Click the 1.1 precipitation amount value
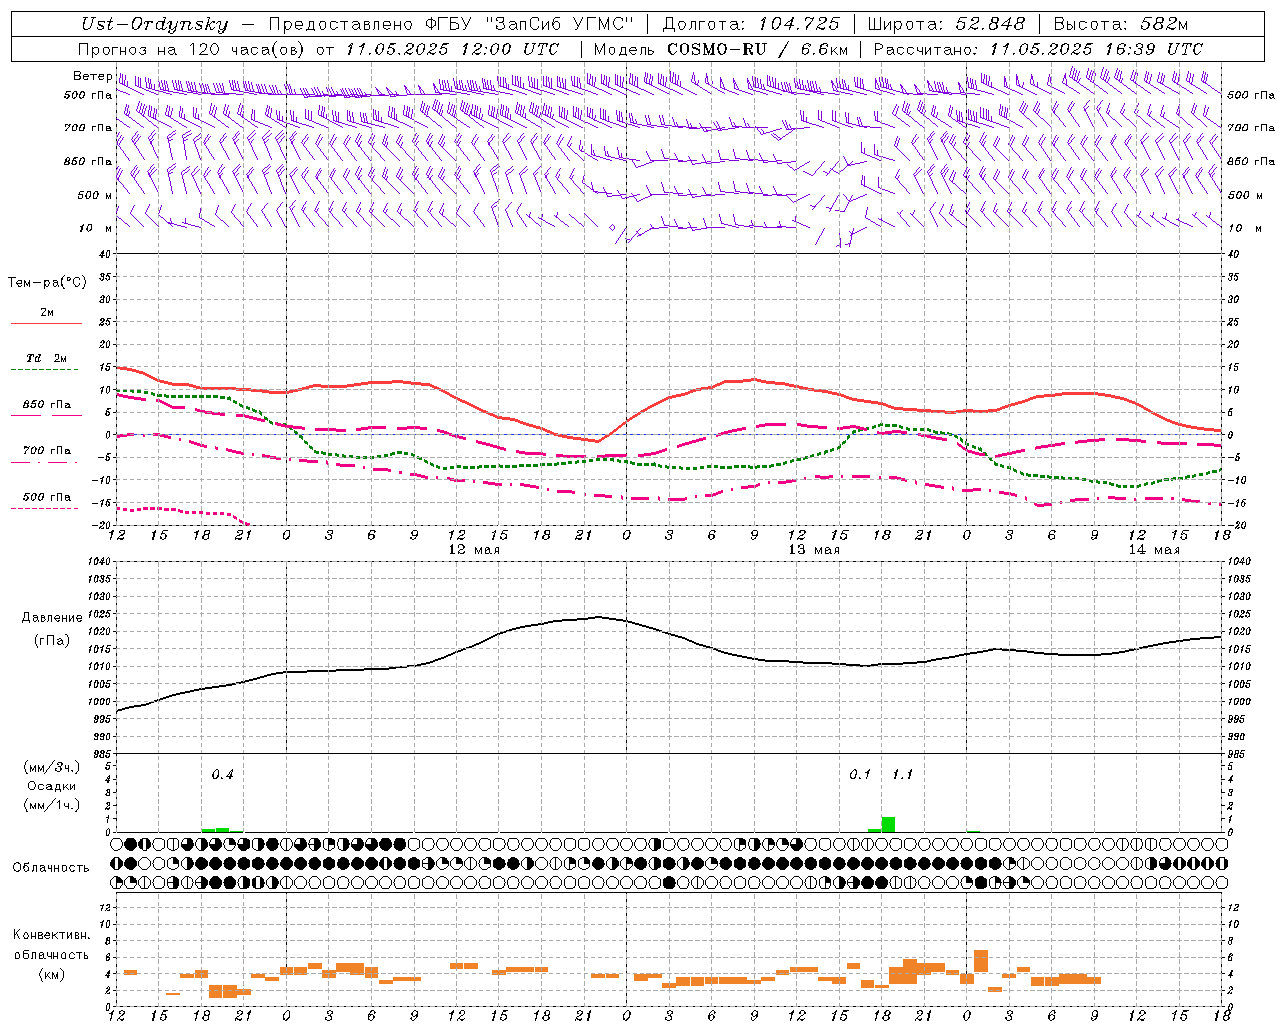1280x1024 pixels. 902,774
